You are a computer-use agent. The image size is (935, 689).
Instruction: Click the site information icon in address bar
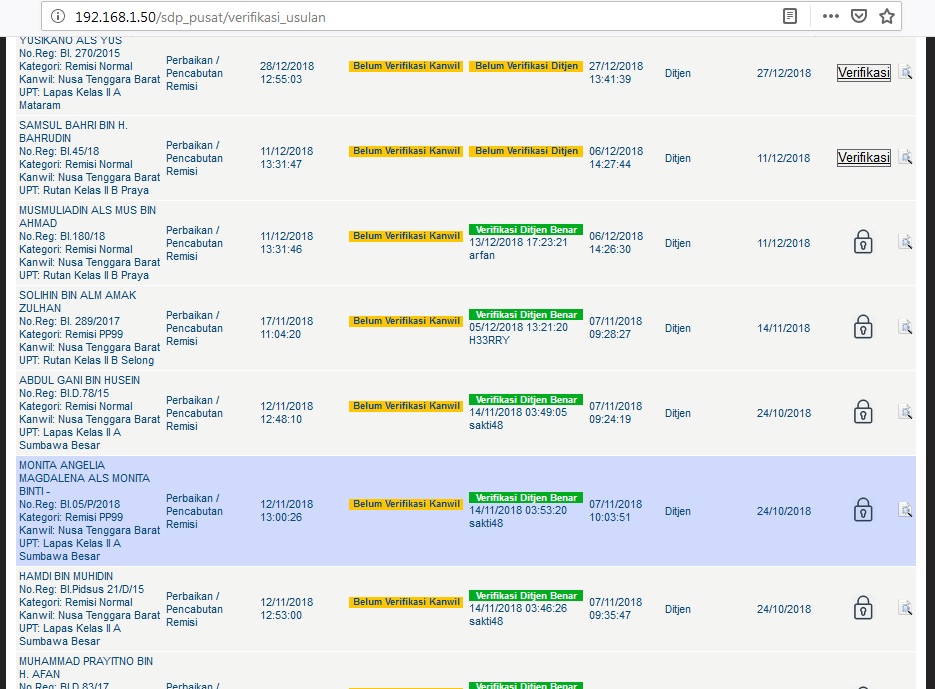pos(58,16)
